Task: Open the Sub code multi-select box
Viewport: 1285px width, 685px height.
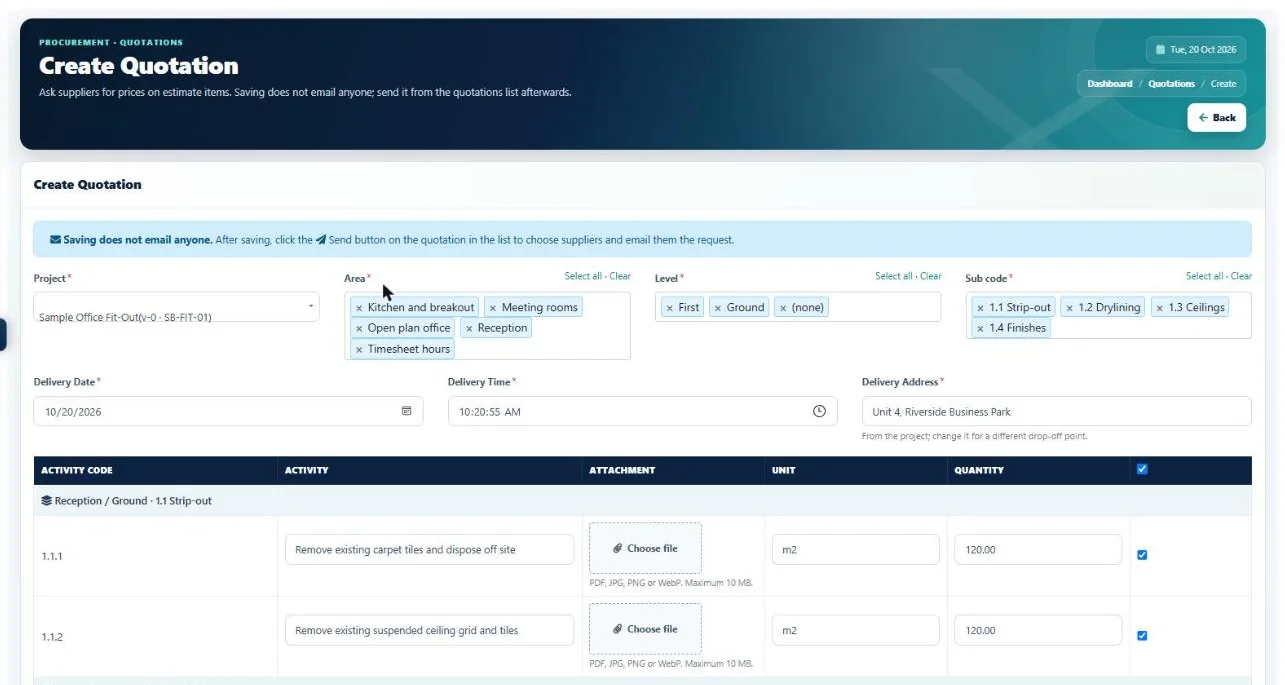Action: coord(1108,316)
